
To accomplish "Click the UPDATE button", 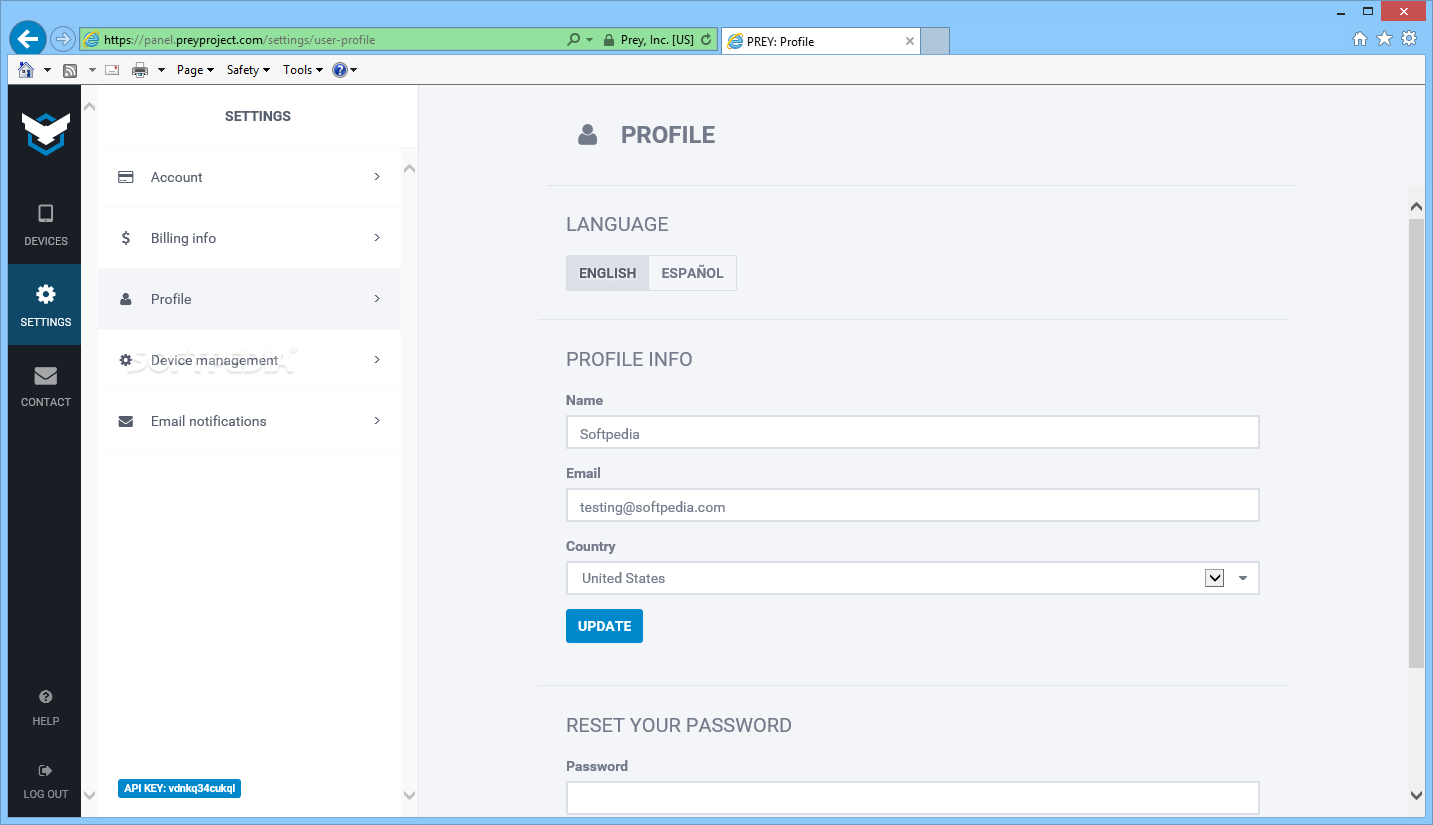I will click(604, 626).
